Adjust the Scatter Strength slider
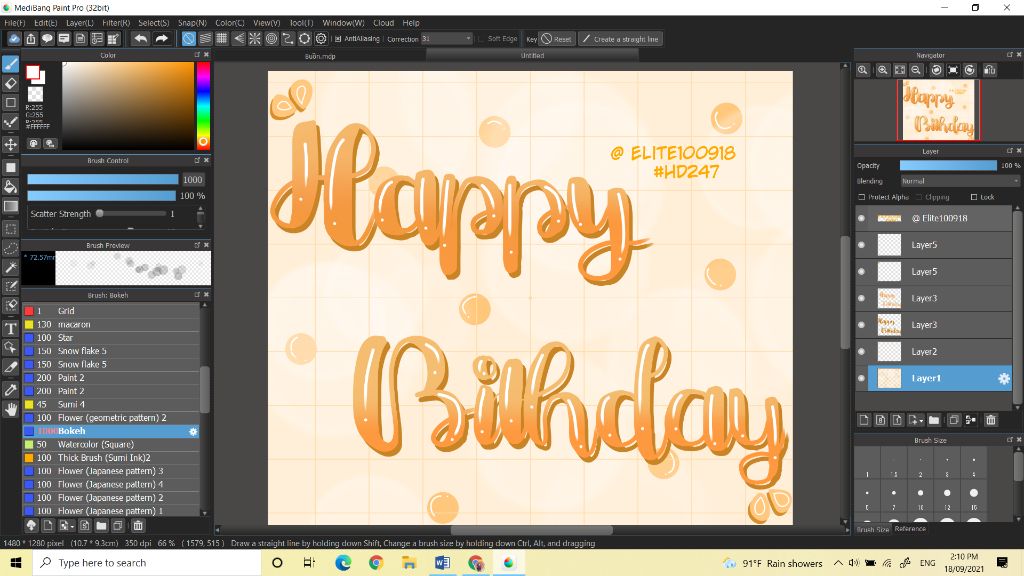The width and height of the screenshot is (1024, 576). pos(131,214)
